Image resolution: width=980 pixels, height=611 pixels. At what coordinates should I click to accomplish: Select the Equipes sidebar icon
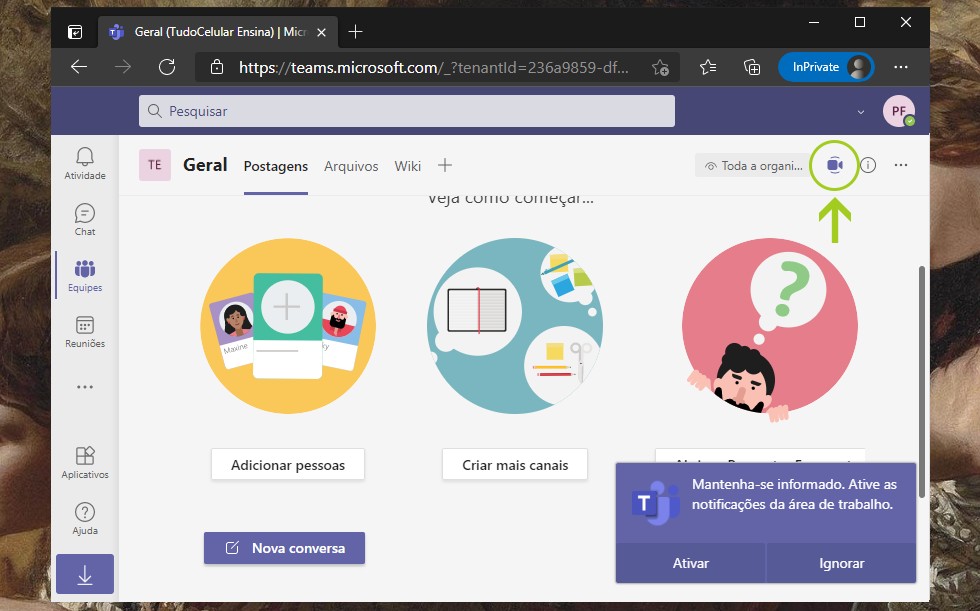click(85, 275)
